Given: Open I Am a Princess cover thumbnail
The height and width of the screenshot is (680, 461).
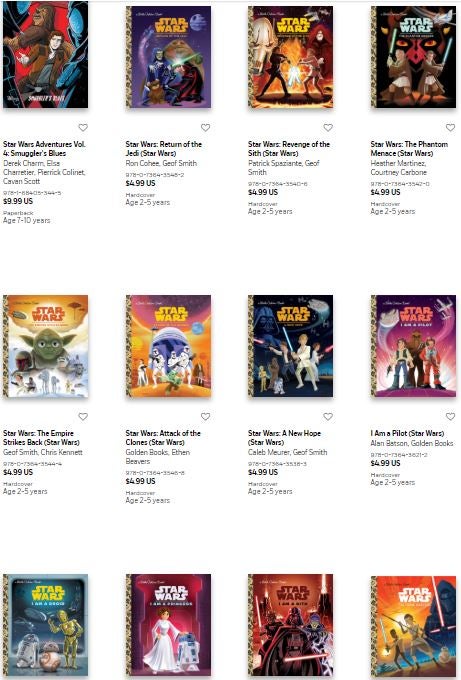Looking at the screenshot, I should (168, 626).
